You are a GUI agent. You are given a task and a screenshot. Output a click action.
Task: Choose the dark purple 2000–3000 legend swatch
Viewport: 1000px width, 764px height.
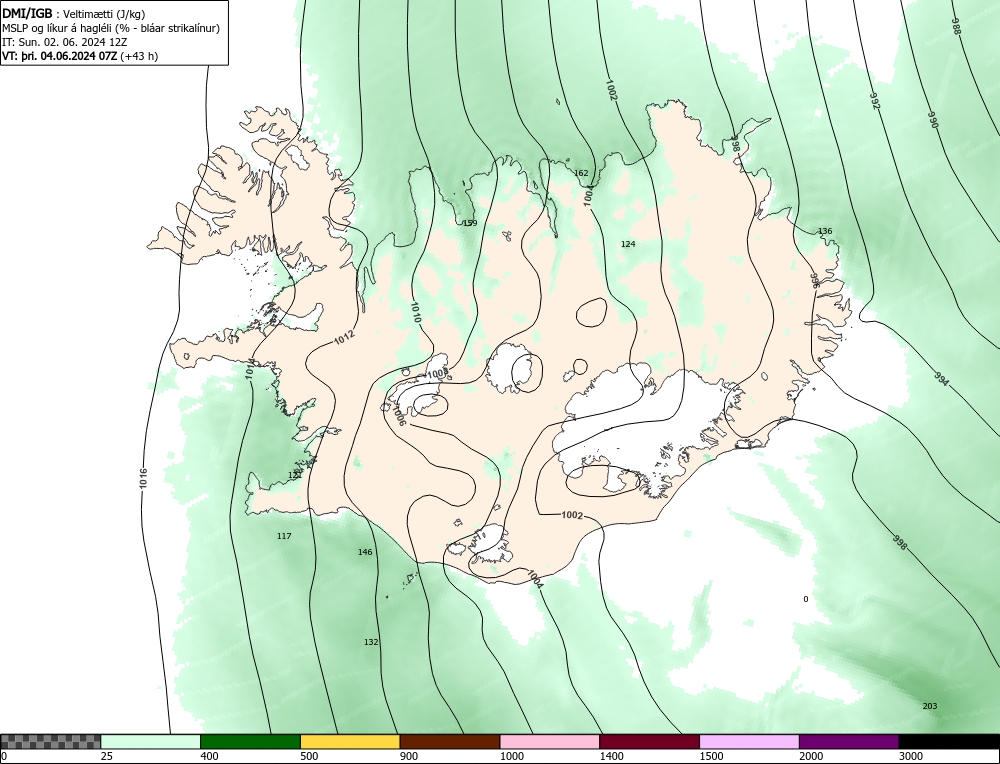849,742
